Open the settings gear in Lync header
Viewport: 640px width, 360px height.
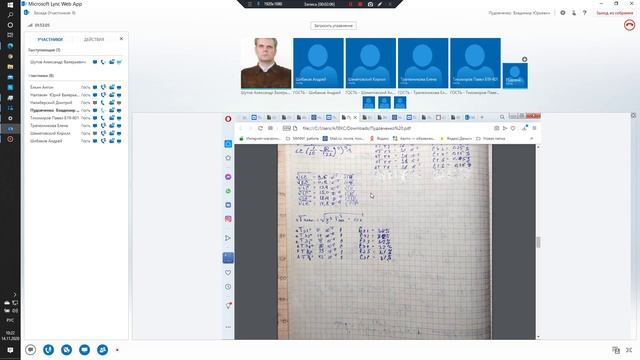[563, 13]
